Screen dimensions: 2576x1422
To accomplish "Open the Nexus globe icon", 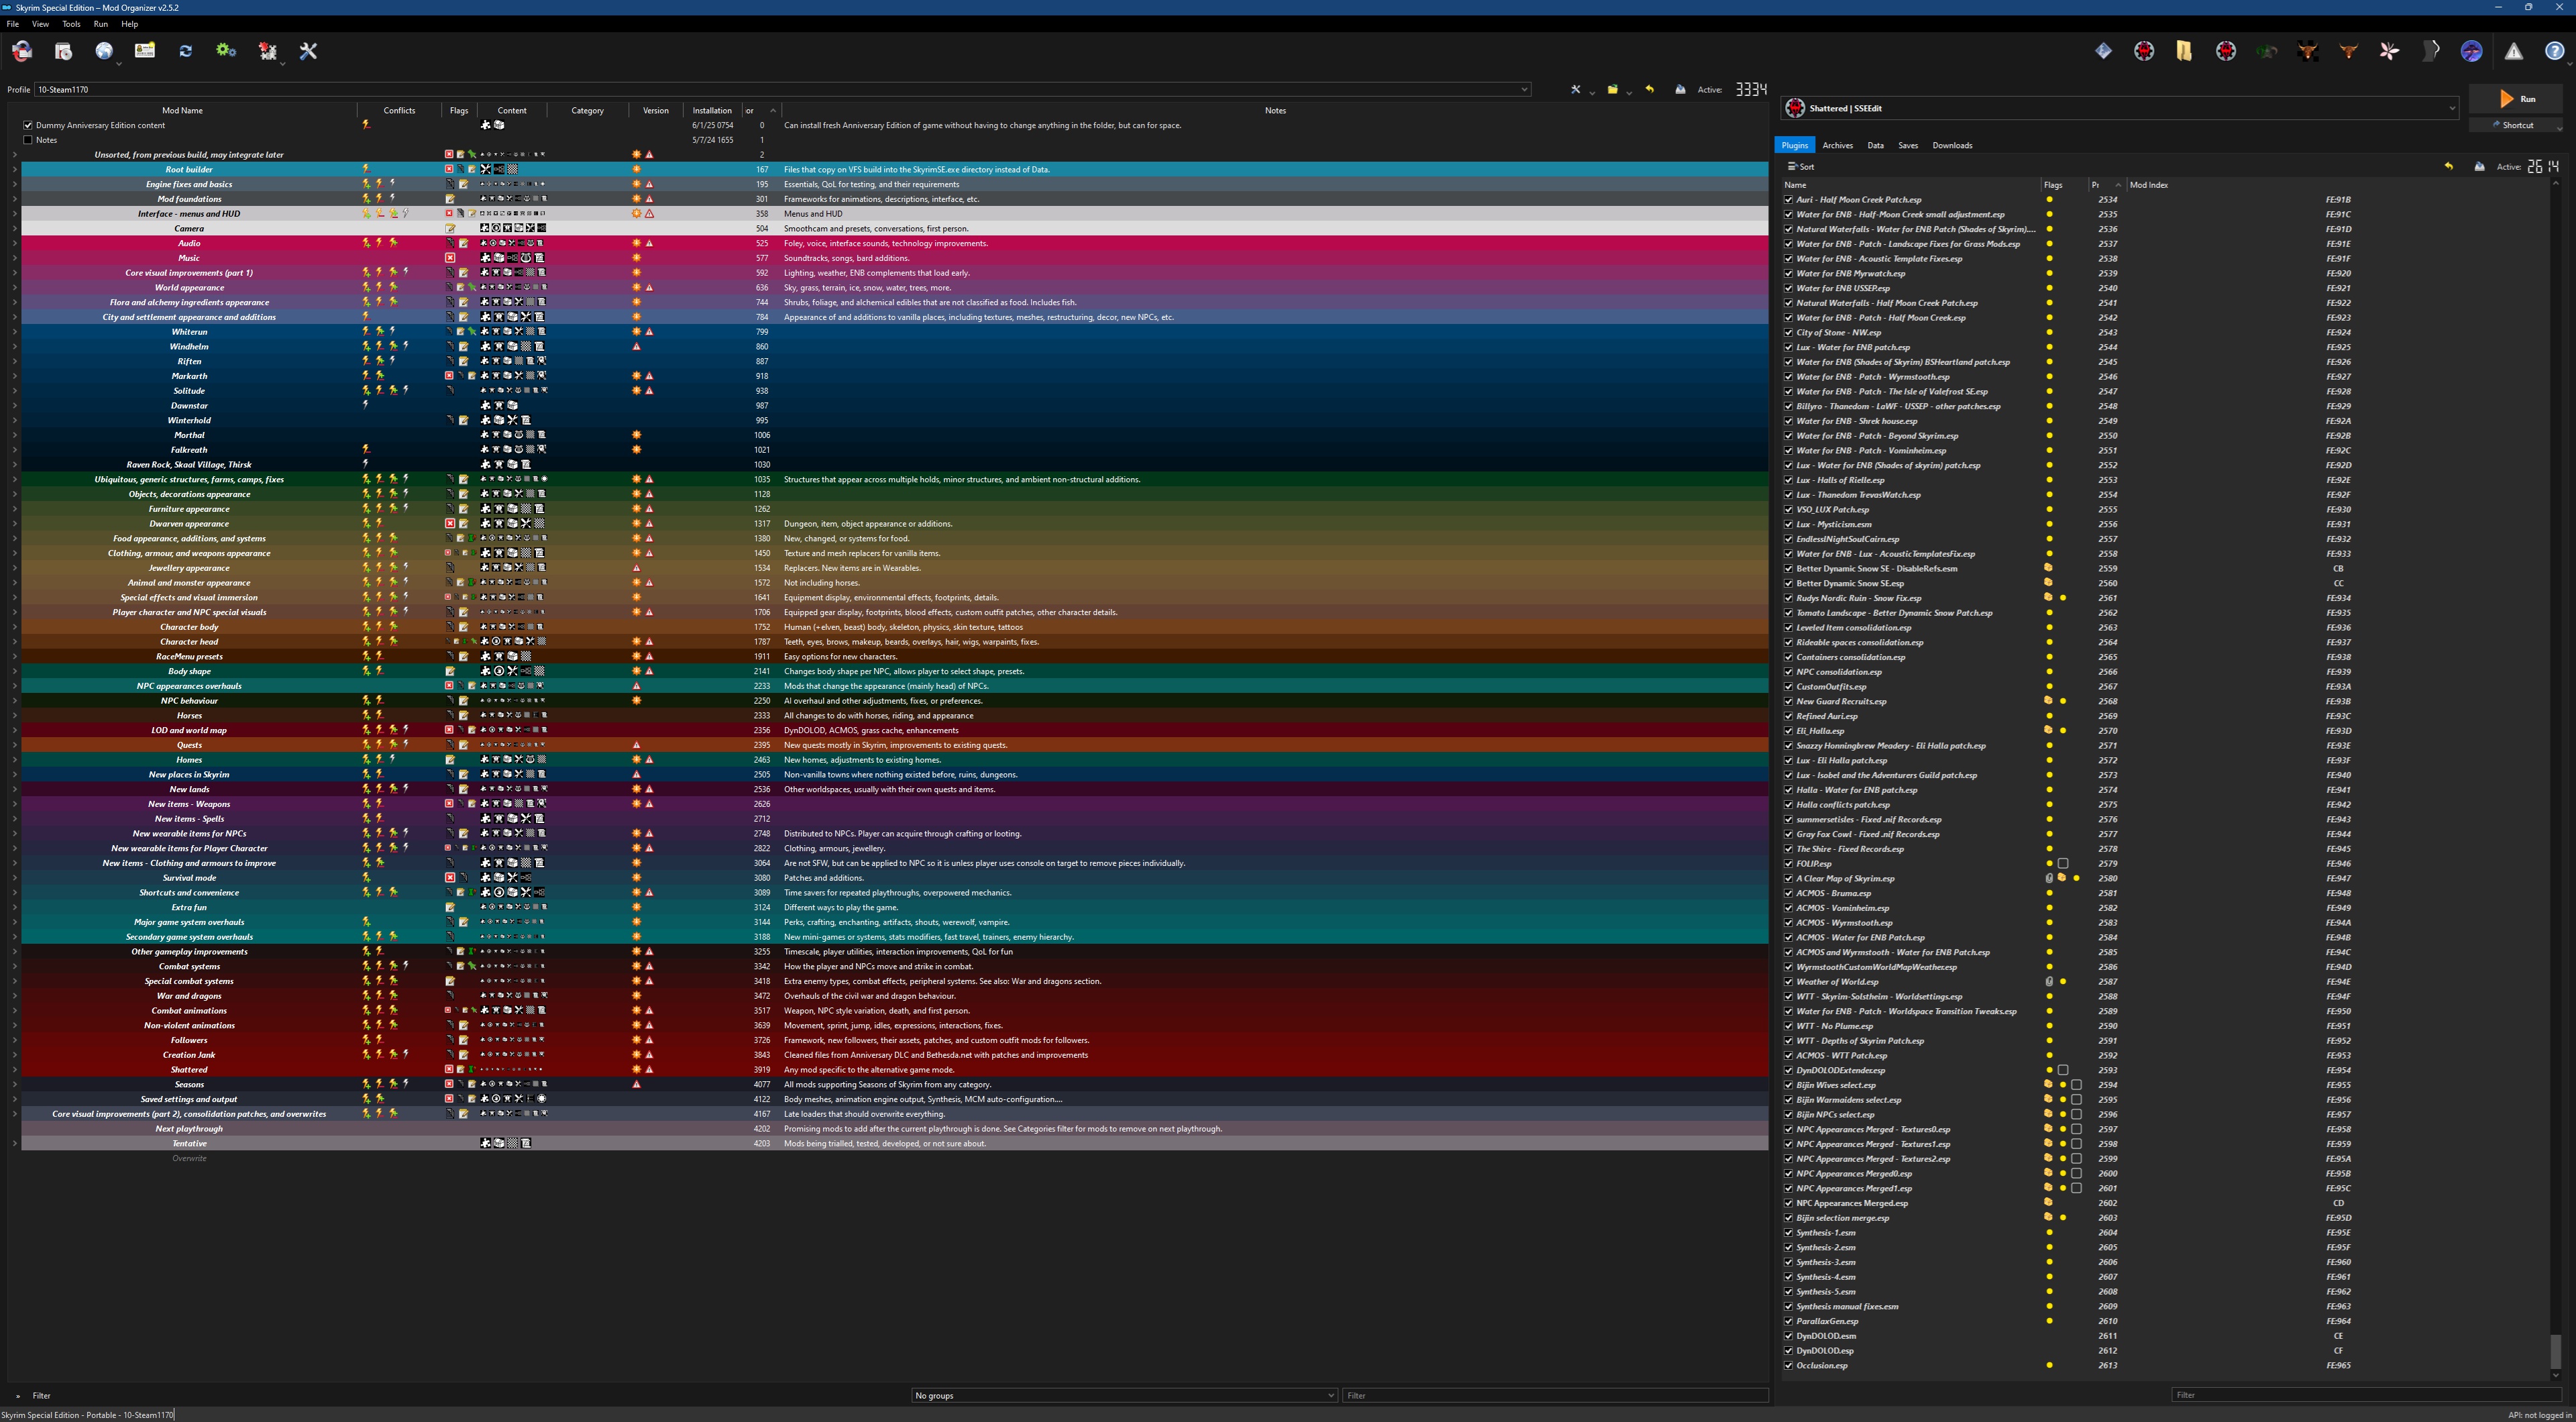I will click(x=104, y=51).
